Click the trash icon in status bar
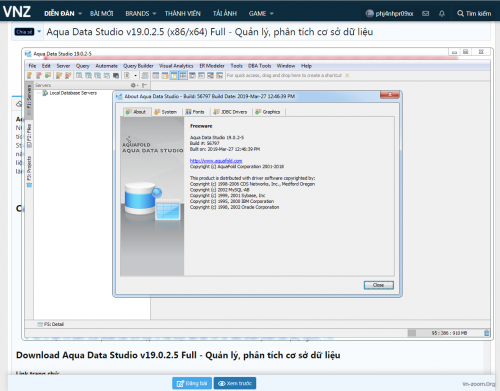 pyautogui.click(x=487, y=333)
